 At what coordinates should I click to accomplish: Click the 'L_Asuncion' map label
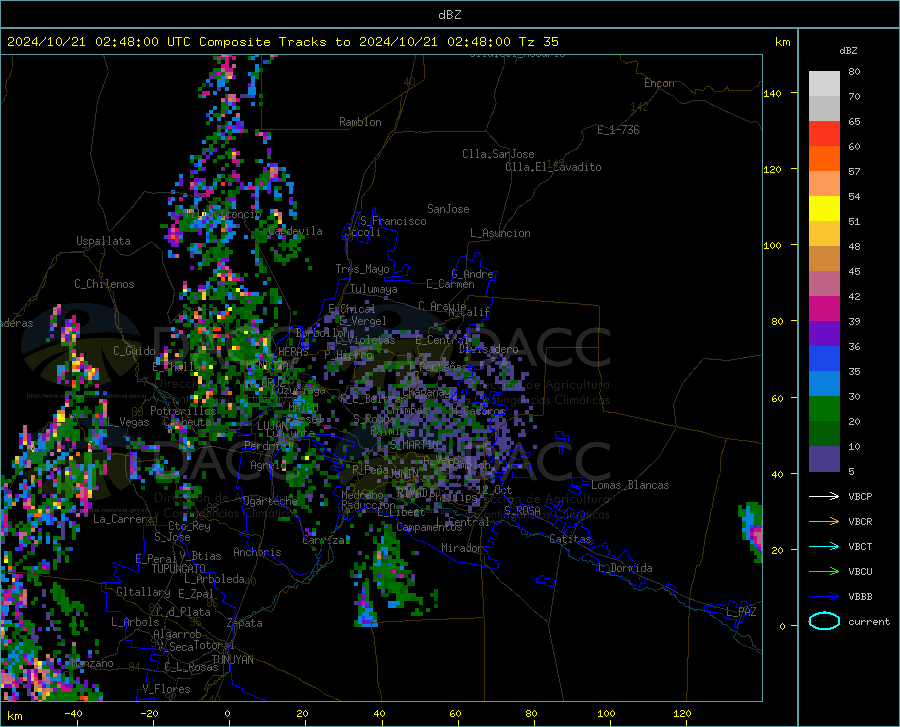pos(500,233)
